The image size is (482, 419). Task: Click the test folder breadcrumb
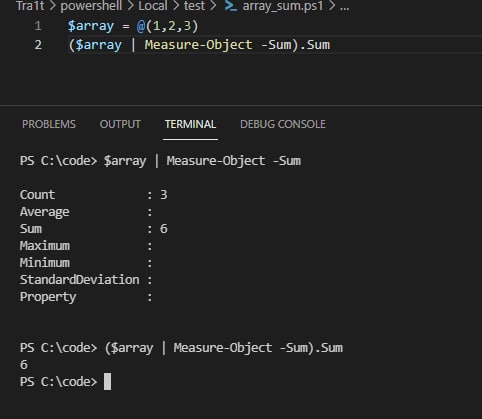coord(194,6)
